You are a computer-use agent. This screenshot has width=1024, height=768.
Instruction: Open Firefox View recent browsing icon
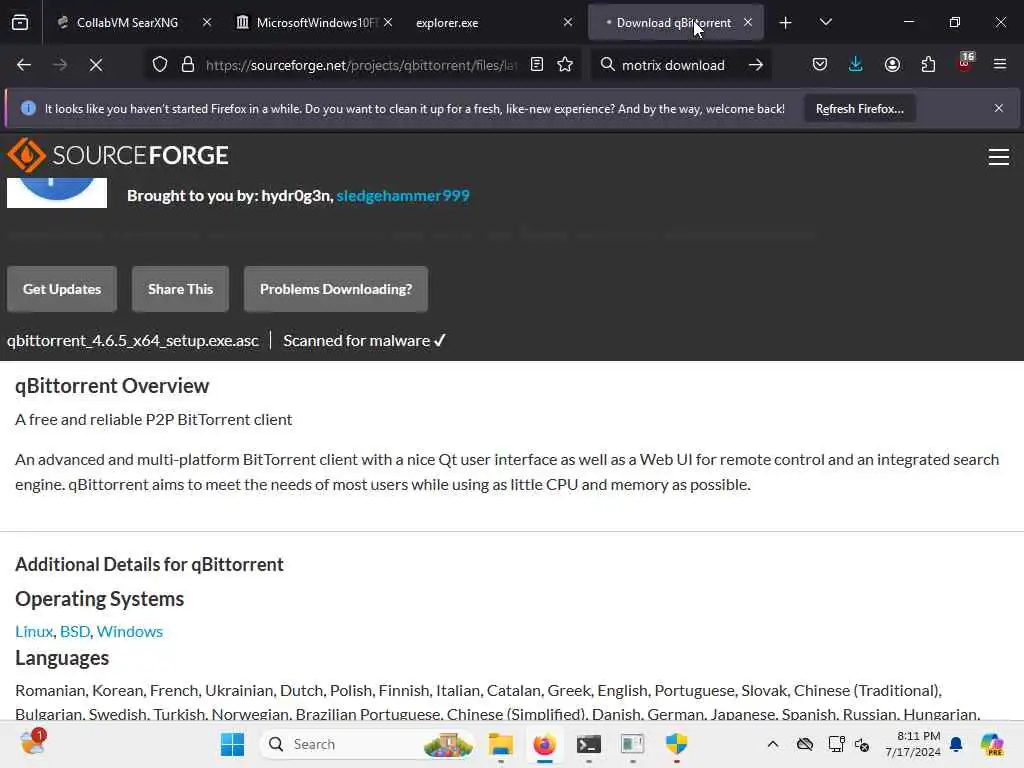[20, 23]
